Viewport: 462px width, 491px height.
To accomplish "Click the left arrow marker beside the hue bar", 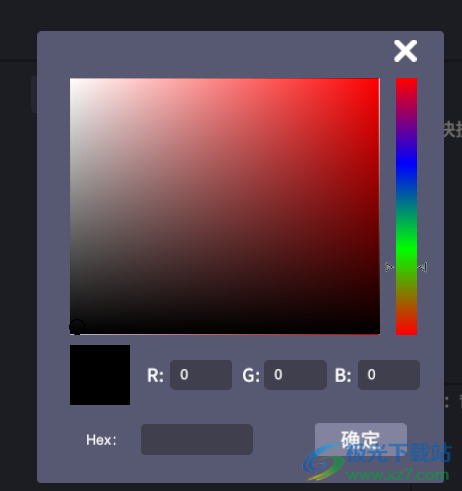I will 389,267.
